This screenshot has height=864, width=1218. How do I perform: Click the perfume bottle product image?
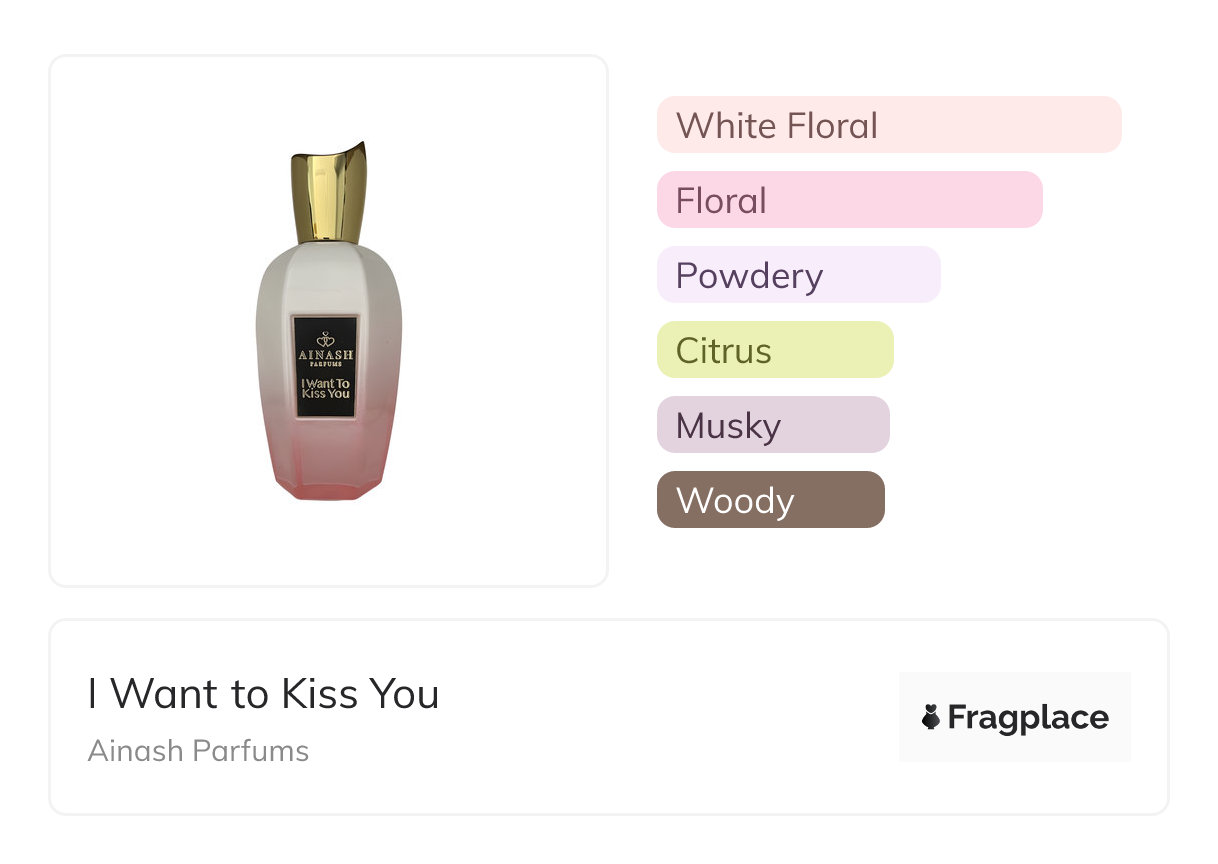click(328, 320)
